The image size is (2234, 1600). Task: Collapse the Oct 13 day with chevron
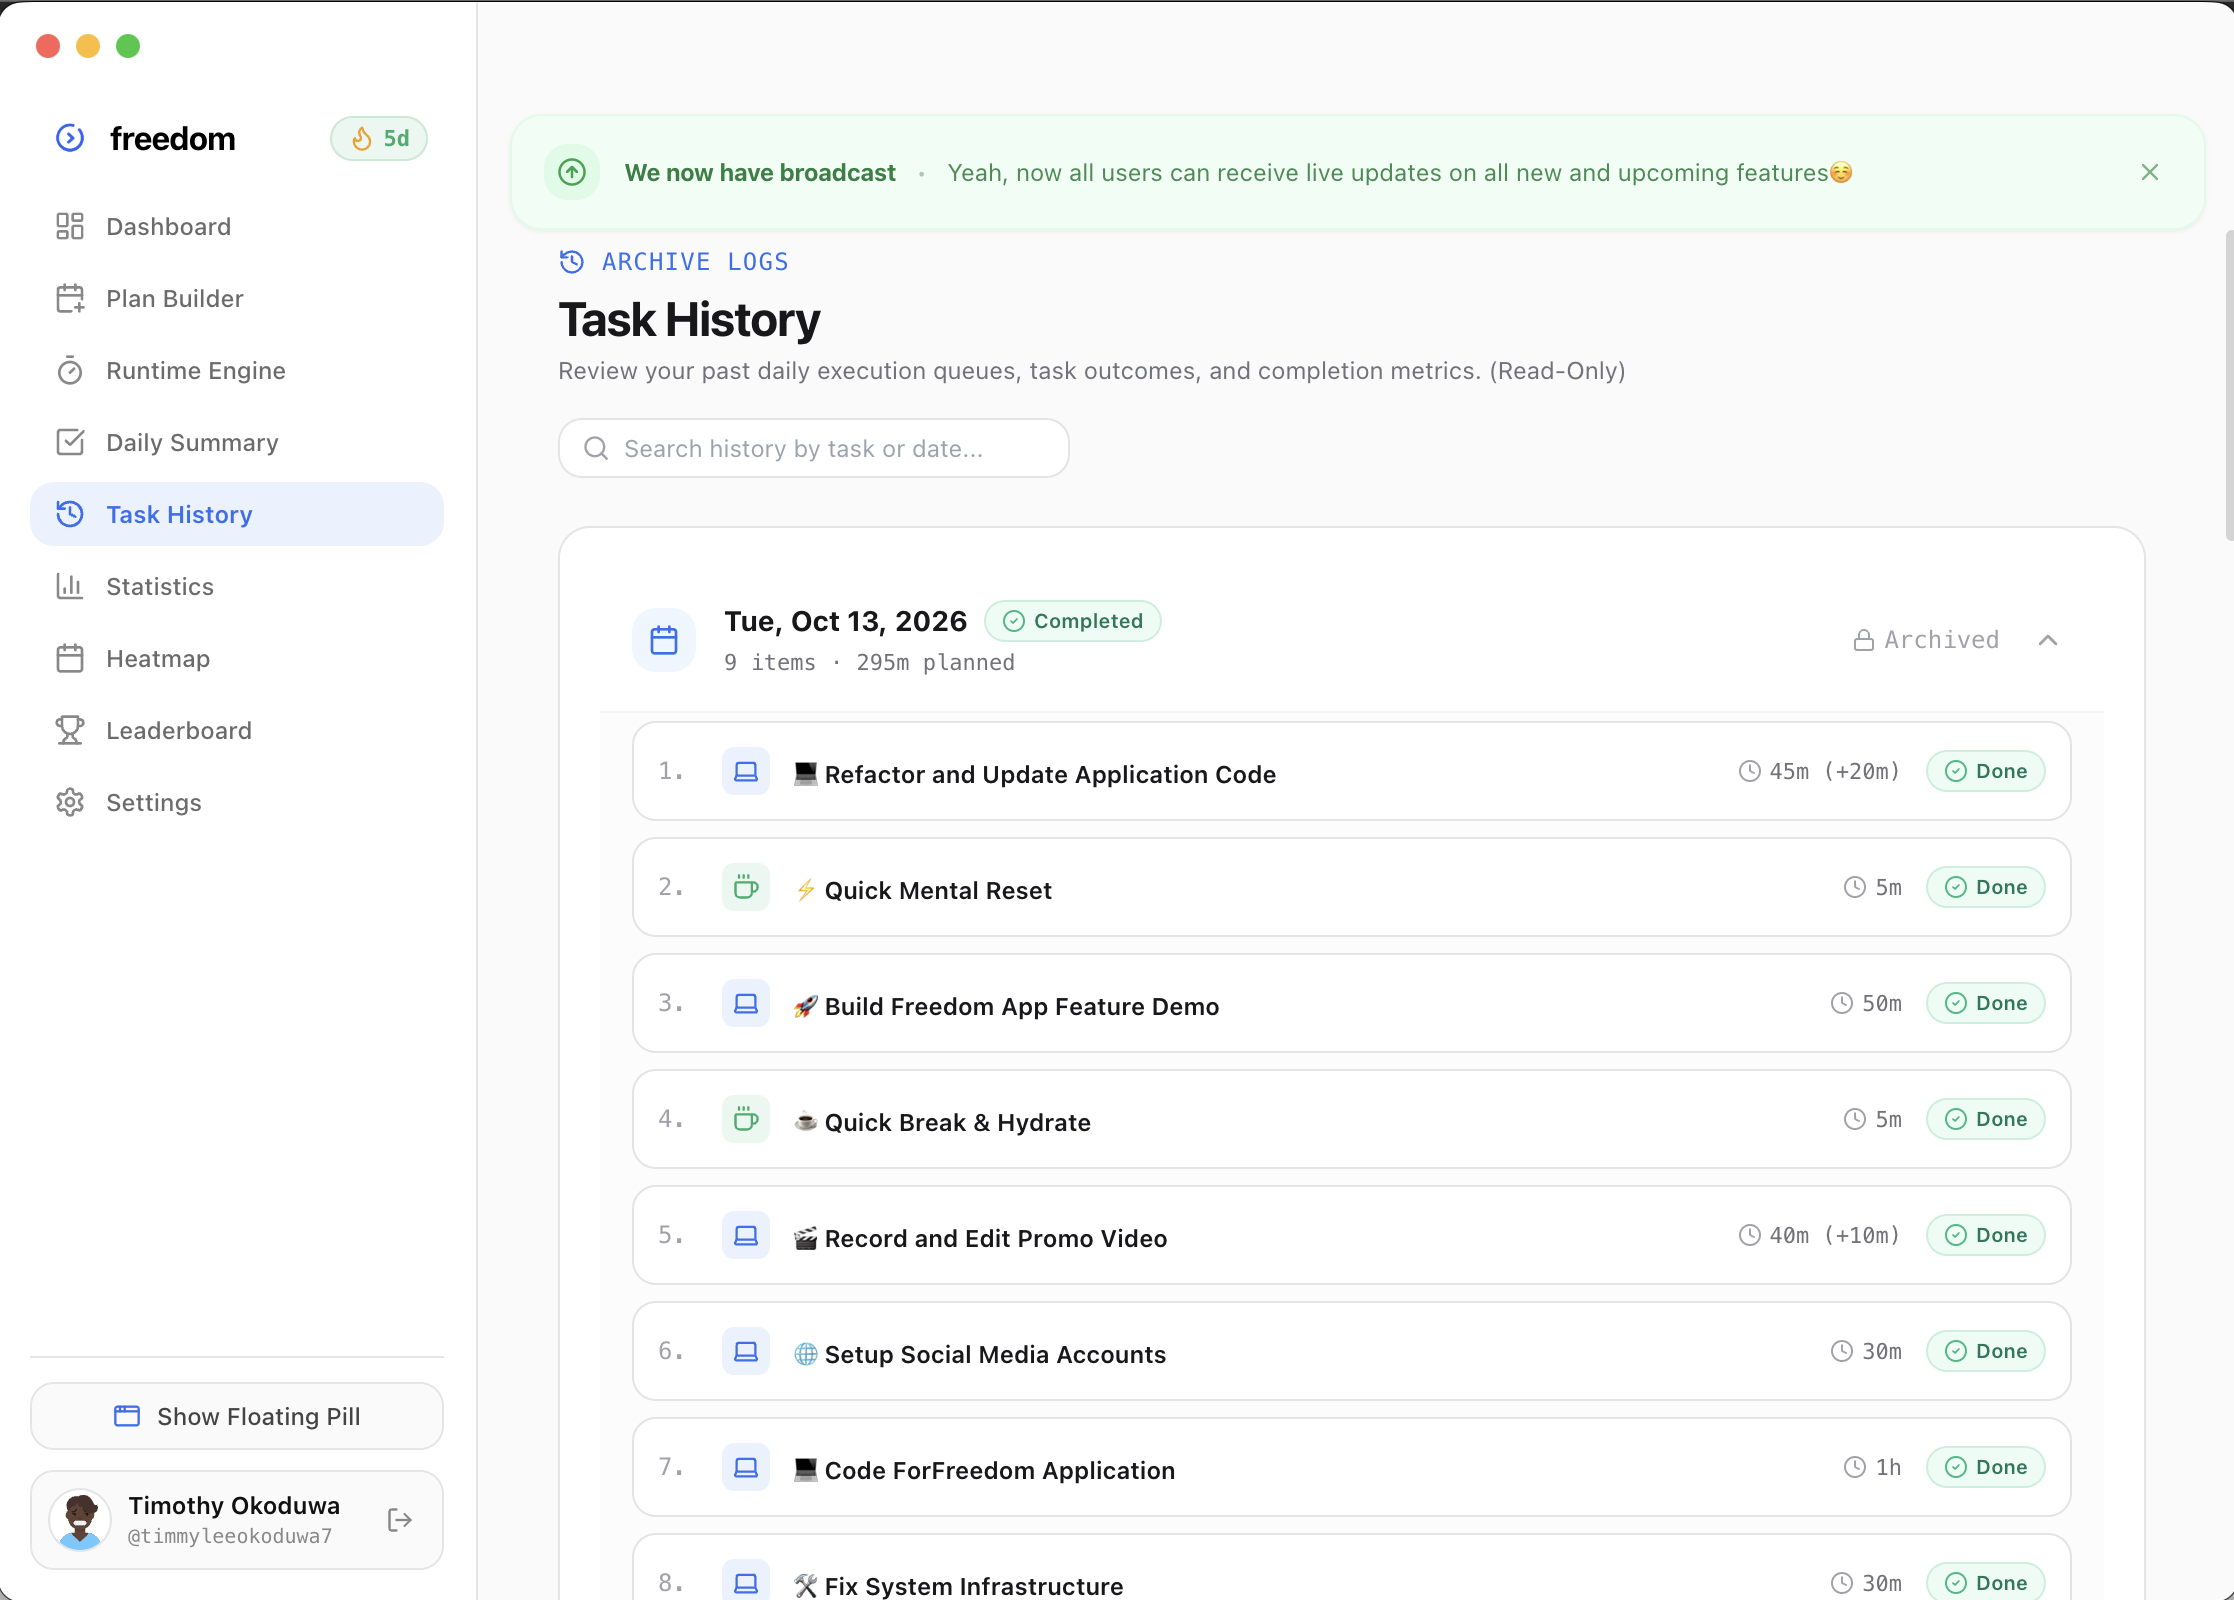[x=2048, y=640]
